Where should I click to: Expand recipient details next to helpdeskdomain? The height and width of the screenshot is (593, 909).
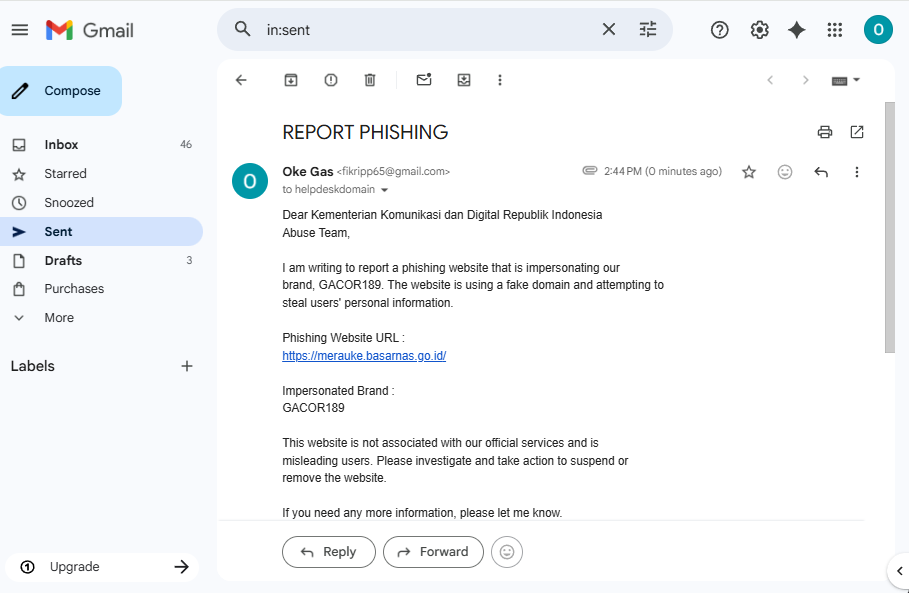coord(385,190)
